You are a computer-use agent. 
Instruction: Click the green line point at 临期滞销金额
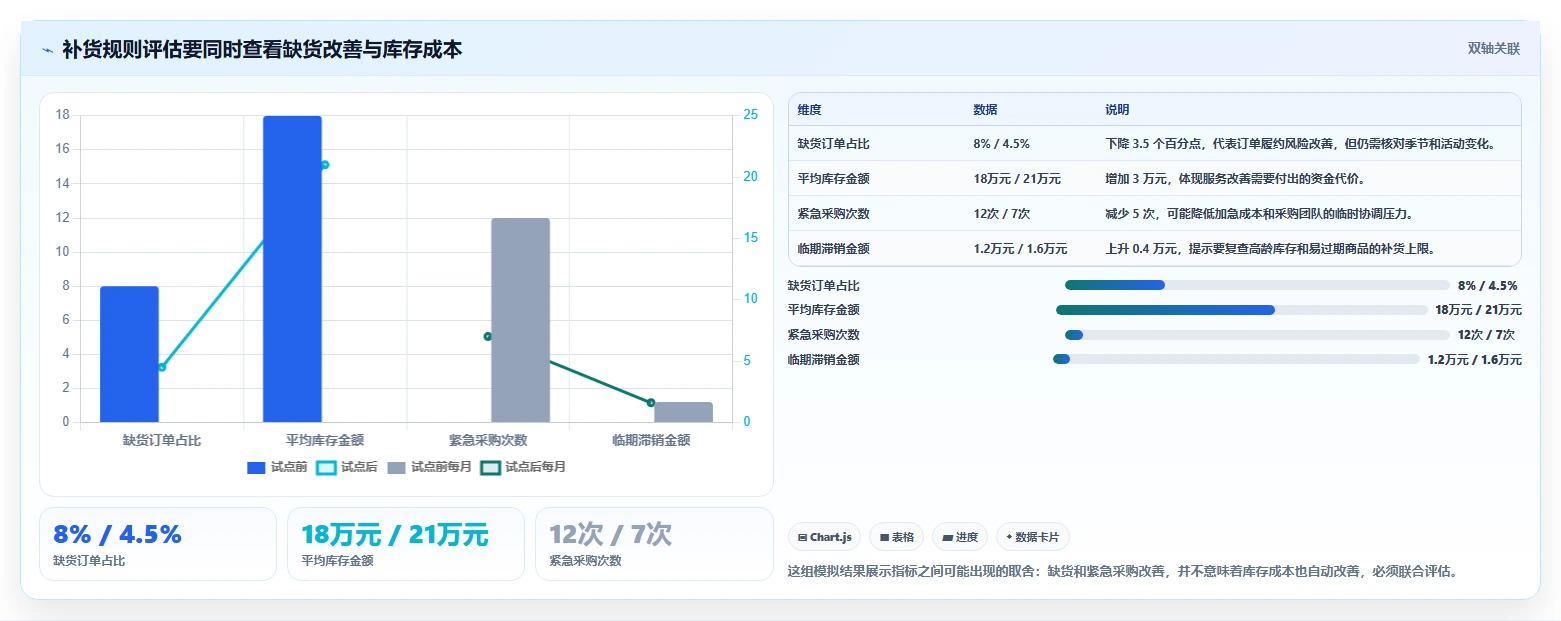click(x=651, y=403)
